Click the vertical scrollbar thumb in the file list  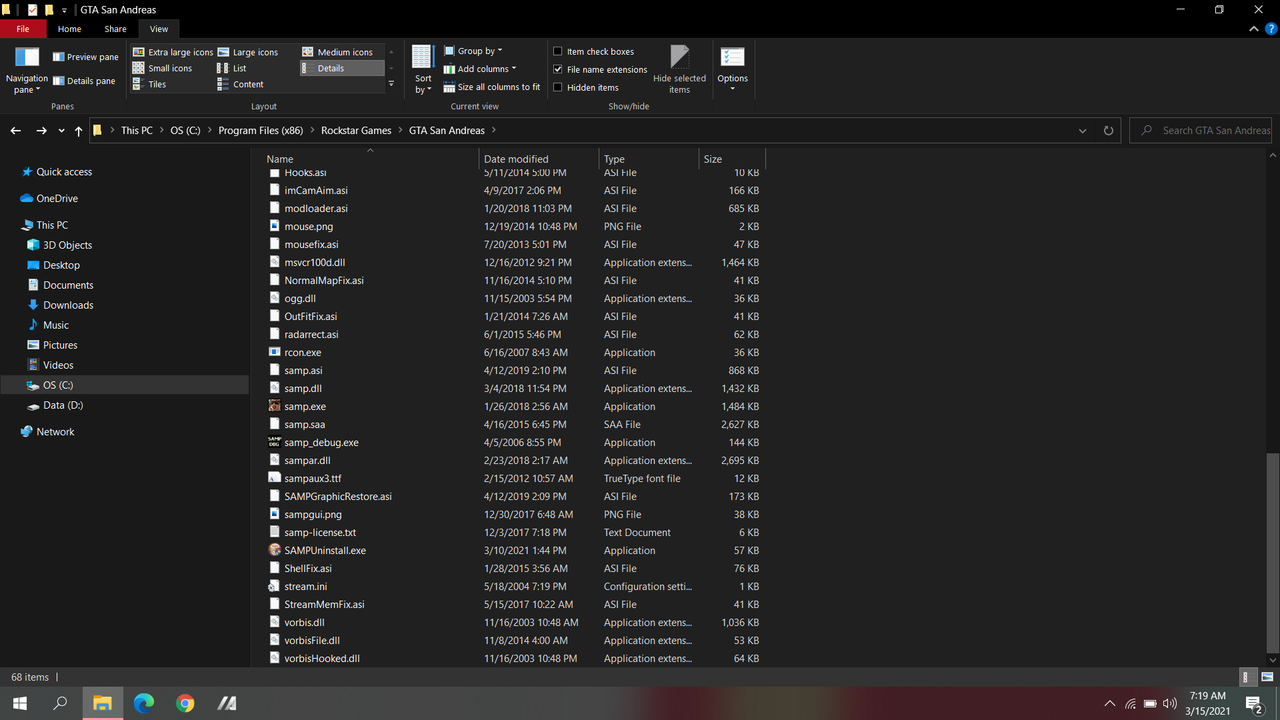click(x=1272, y=552)
